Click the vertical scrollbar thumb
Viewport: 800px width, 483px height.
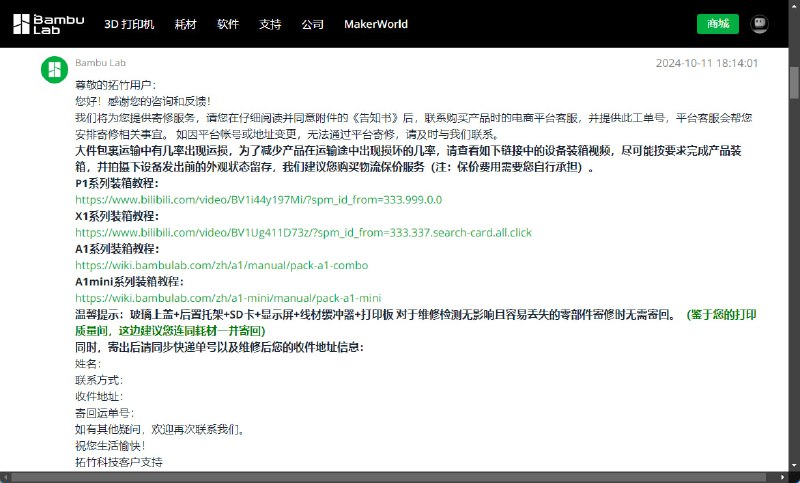[794, 83]
